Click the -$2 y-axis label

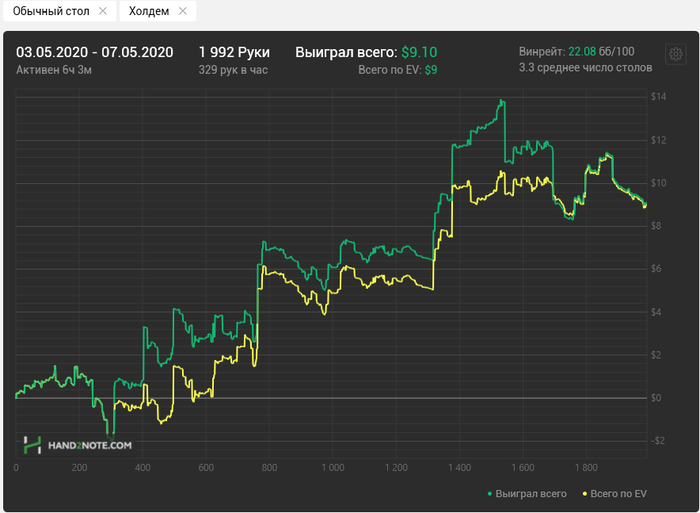(x=658, y=441)
